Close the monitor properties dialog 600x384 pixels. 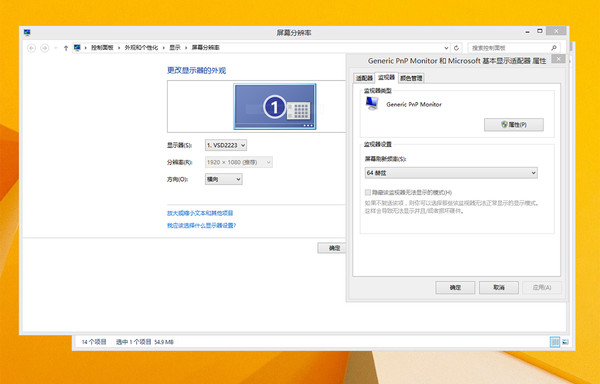558,59
